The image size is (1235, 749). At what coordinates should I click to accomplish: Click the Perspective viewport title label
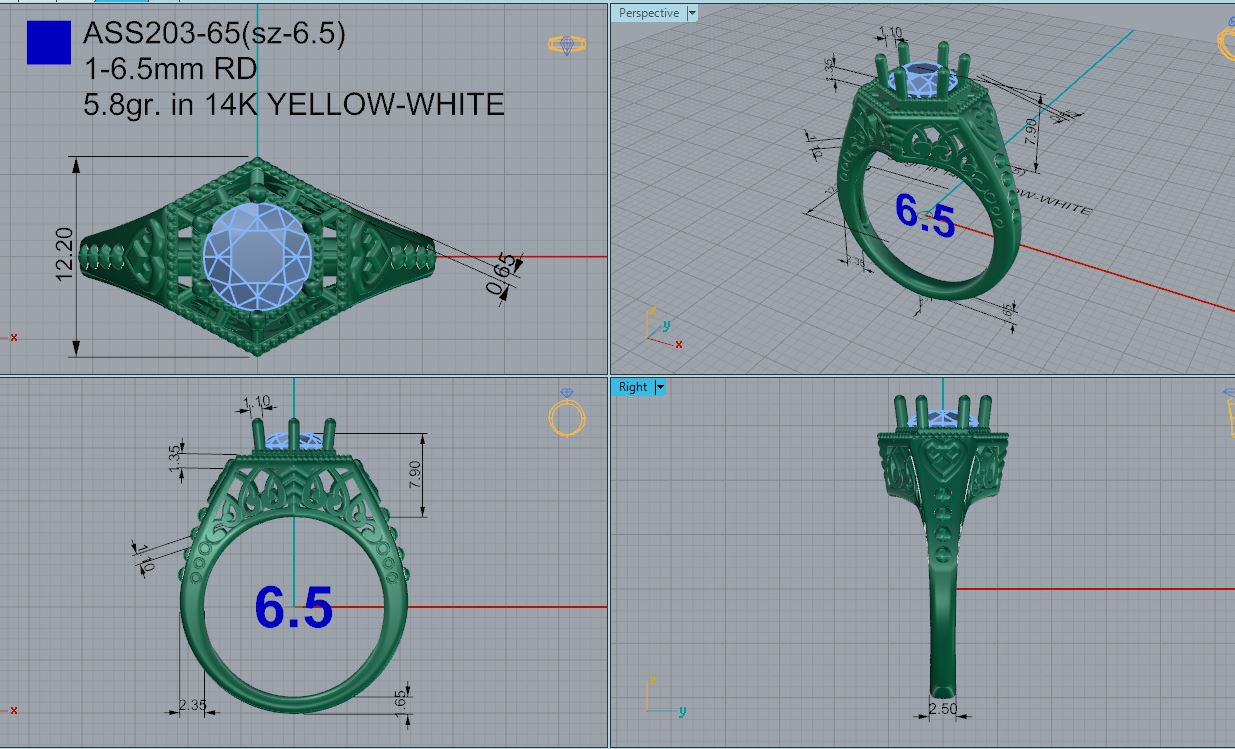point(648,13)
